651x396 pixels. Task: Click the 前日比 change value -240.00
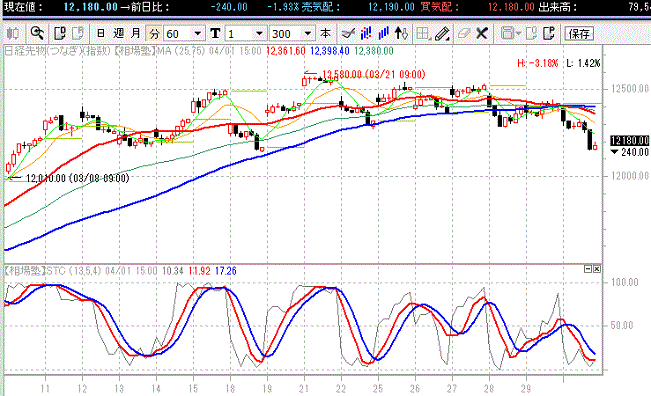coord(229,7)
